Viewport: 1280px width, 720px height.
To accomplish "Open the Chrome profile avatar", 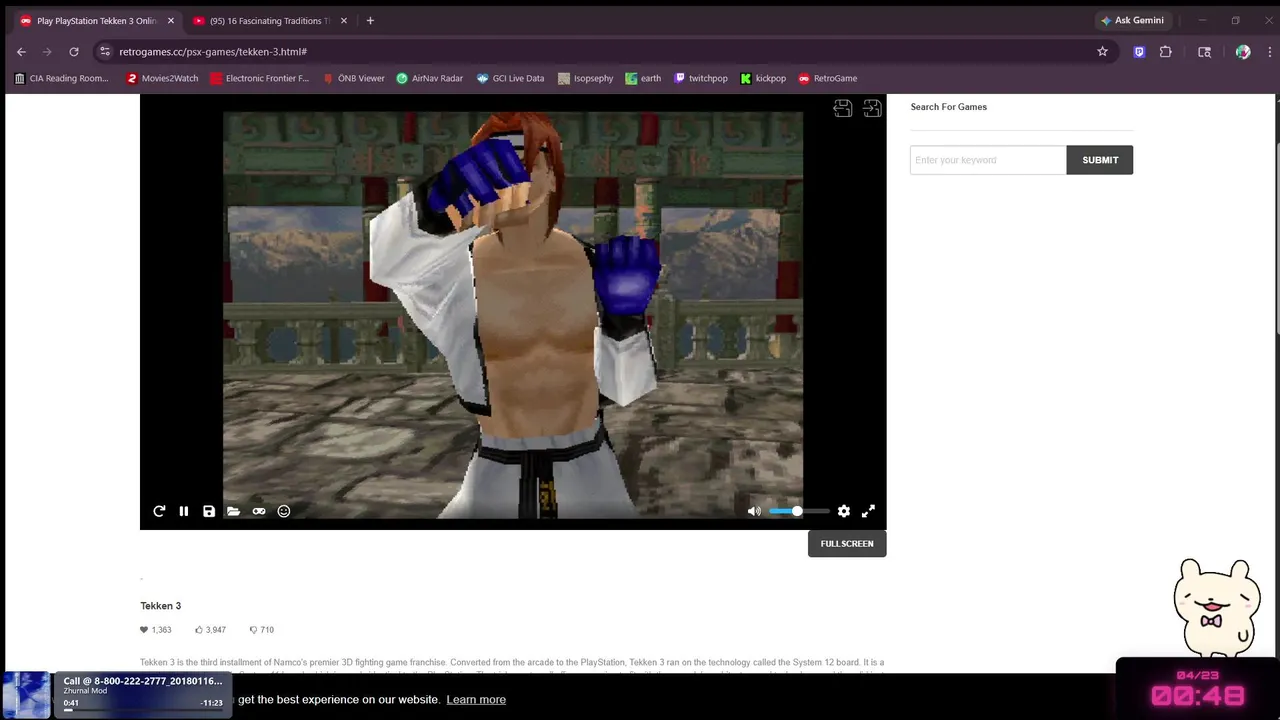I will [x=1243, y=52].
